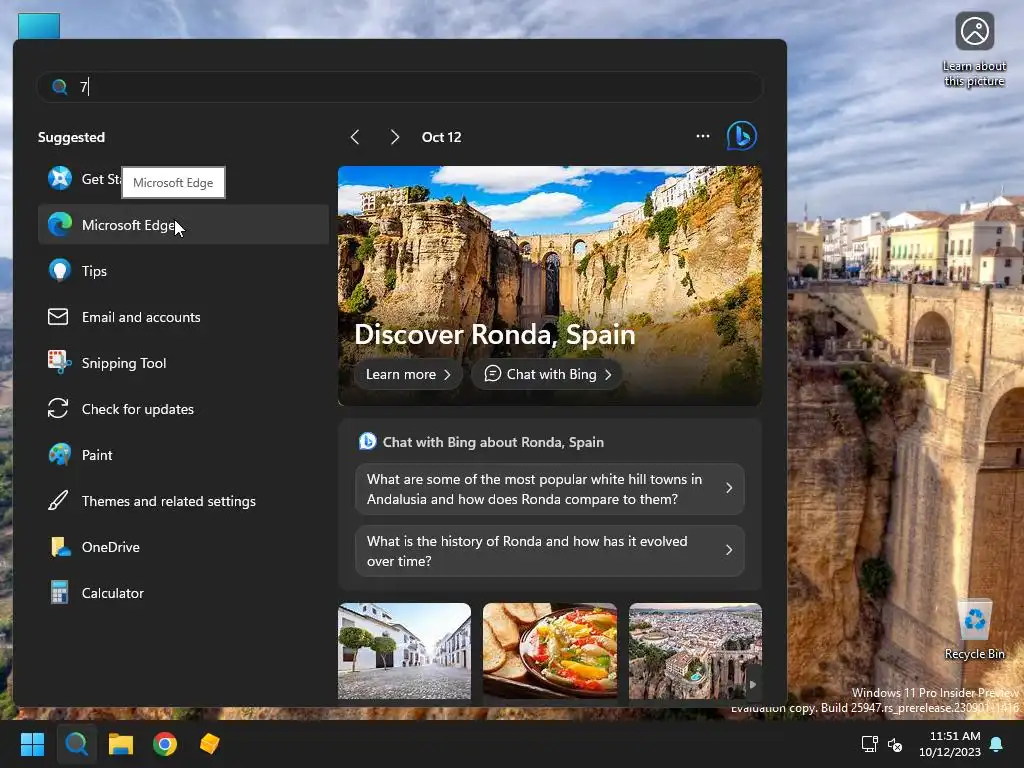Open the three-dot more options menu

703,136
